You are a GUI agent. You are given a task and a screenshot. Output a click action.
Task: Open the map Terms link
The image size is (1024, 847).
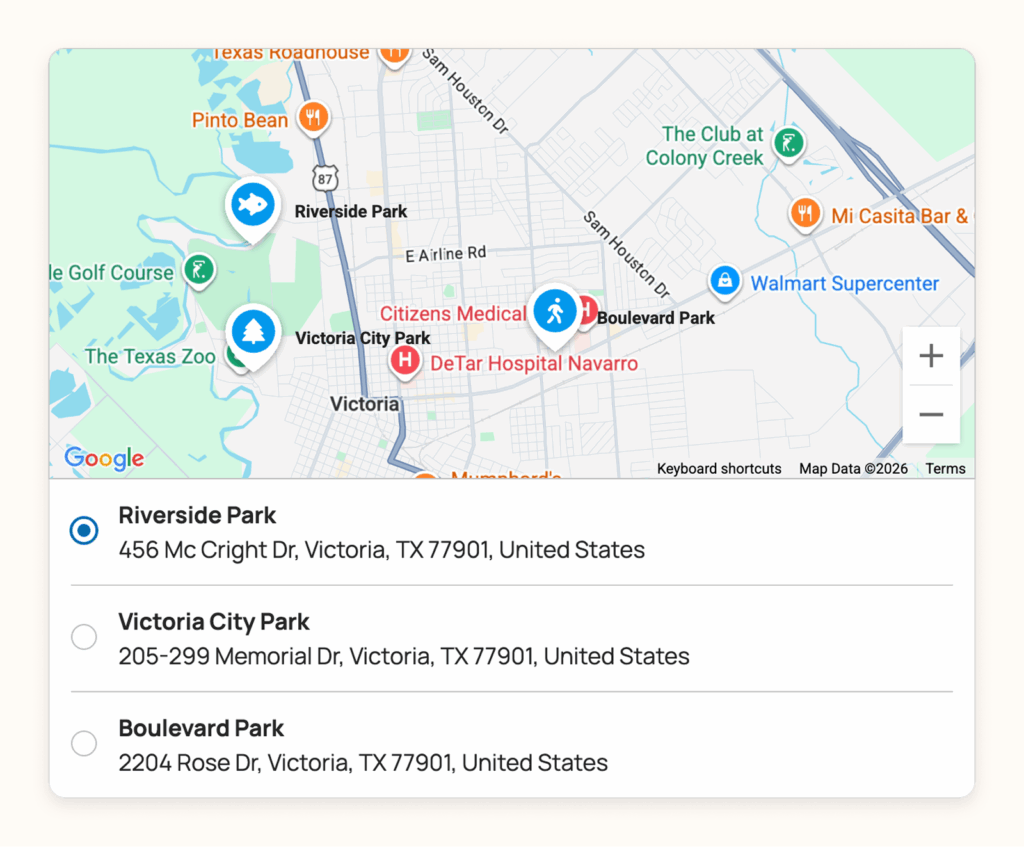click(945, 468)
